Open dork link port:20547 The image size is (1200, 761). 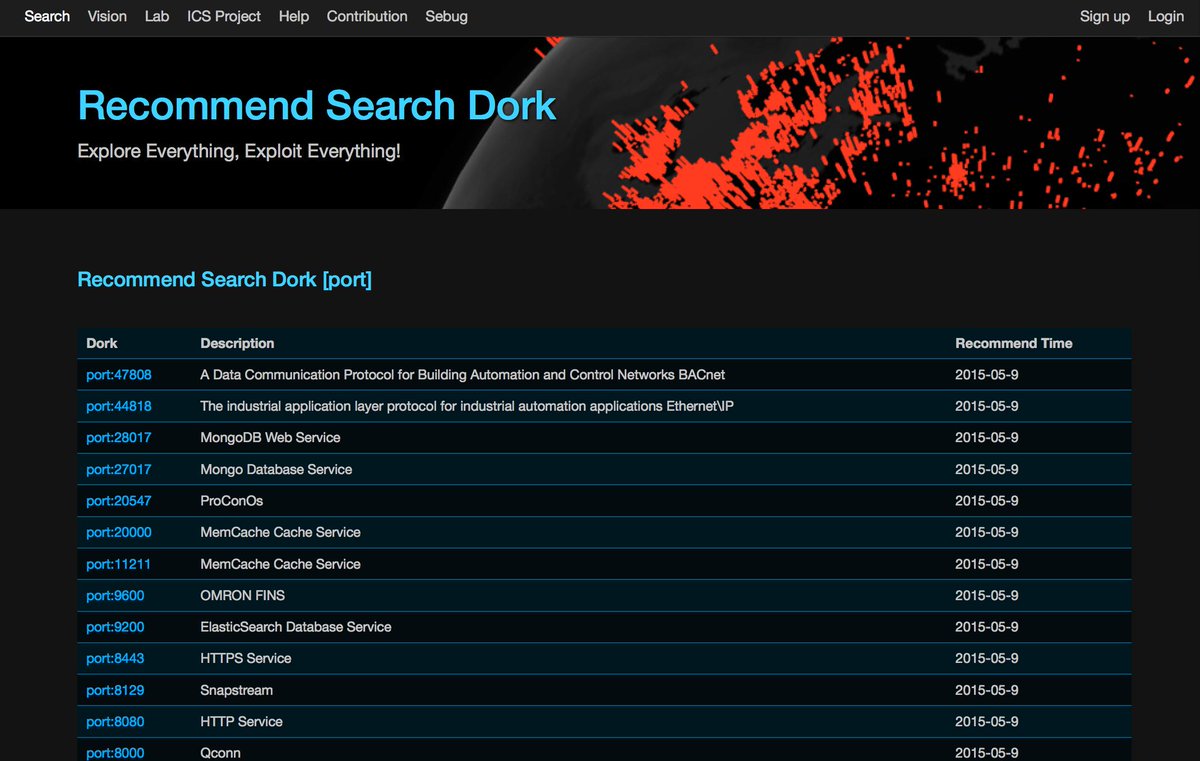pyautogui.click(x=119, y=501)
